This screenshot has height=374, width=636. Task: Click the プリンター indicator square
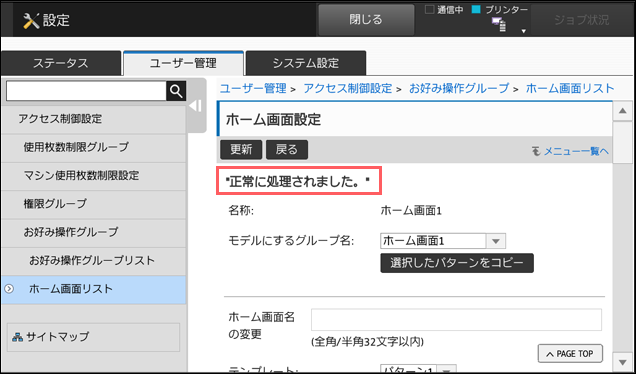click(x=476, y=10)
